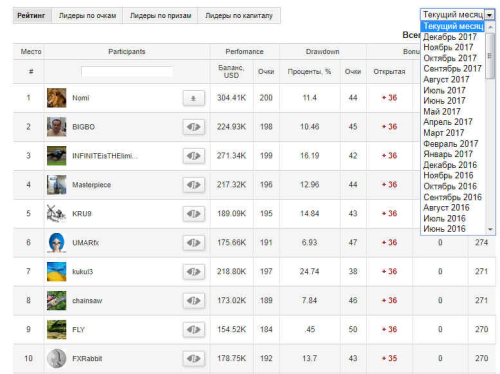Open the Лидеры по призам tab
This screenshot has height=374, width=500.
pyautogui.click(x=160, y=16)
